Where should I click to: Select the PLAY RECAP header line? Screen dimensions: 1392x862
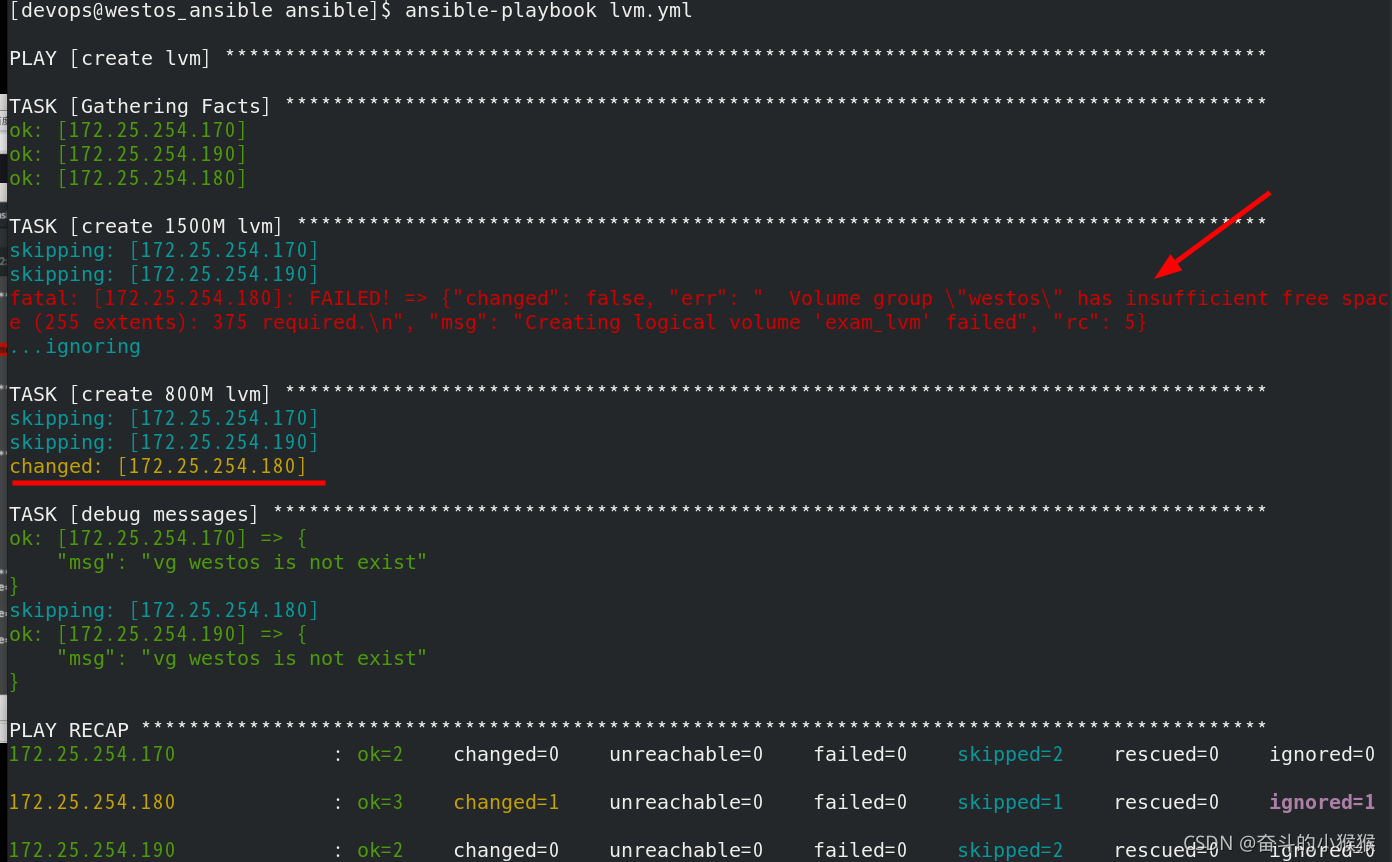point(638,731)
